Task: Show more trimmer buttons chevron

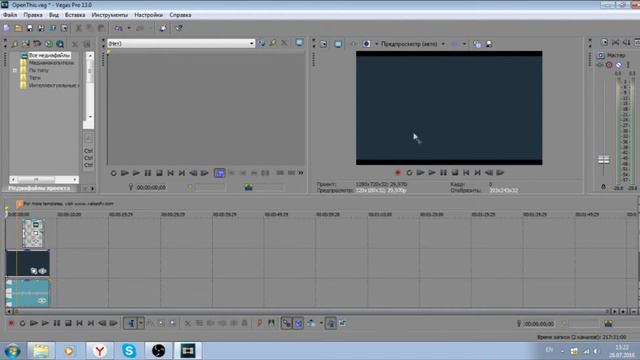Action: point(301,173)
